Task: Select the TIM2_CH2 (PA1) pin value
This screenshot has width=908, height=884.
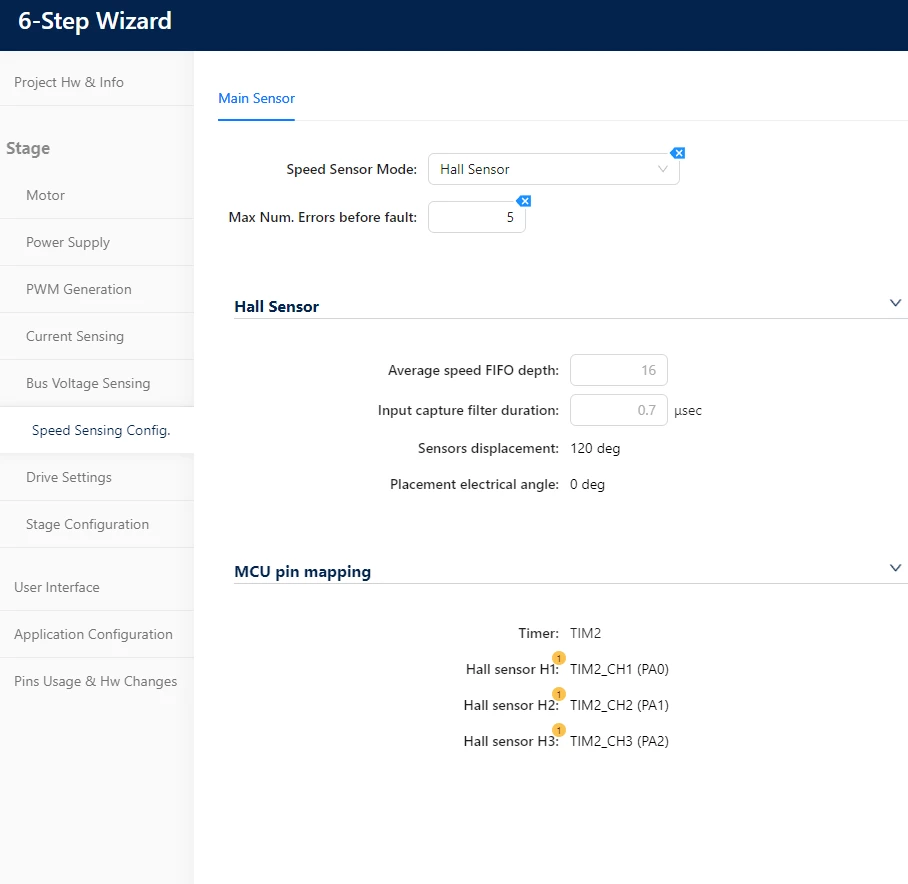Action: 619,705
